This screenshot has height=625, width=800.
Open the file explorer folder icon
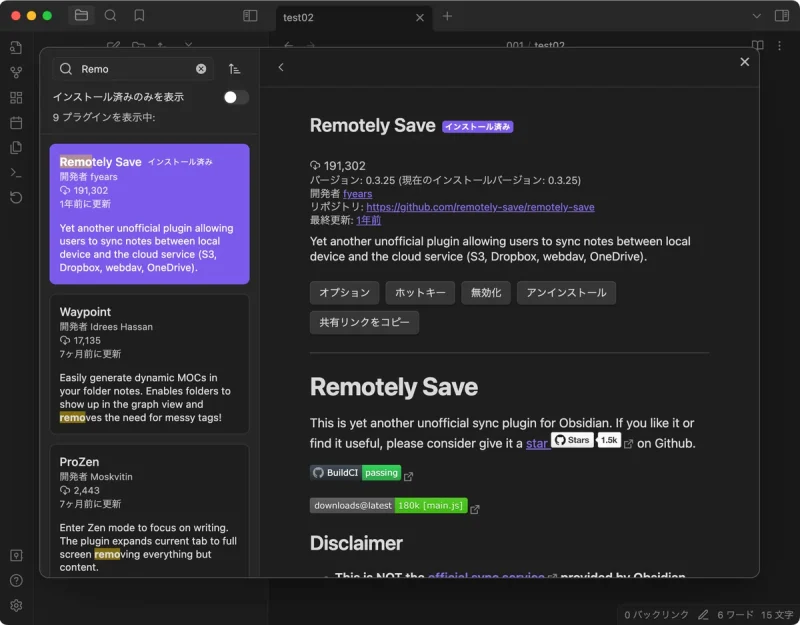[x=81, y=15]
